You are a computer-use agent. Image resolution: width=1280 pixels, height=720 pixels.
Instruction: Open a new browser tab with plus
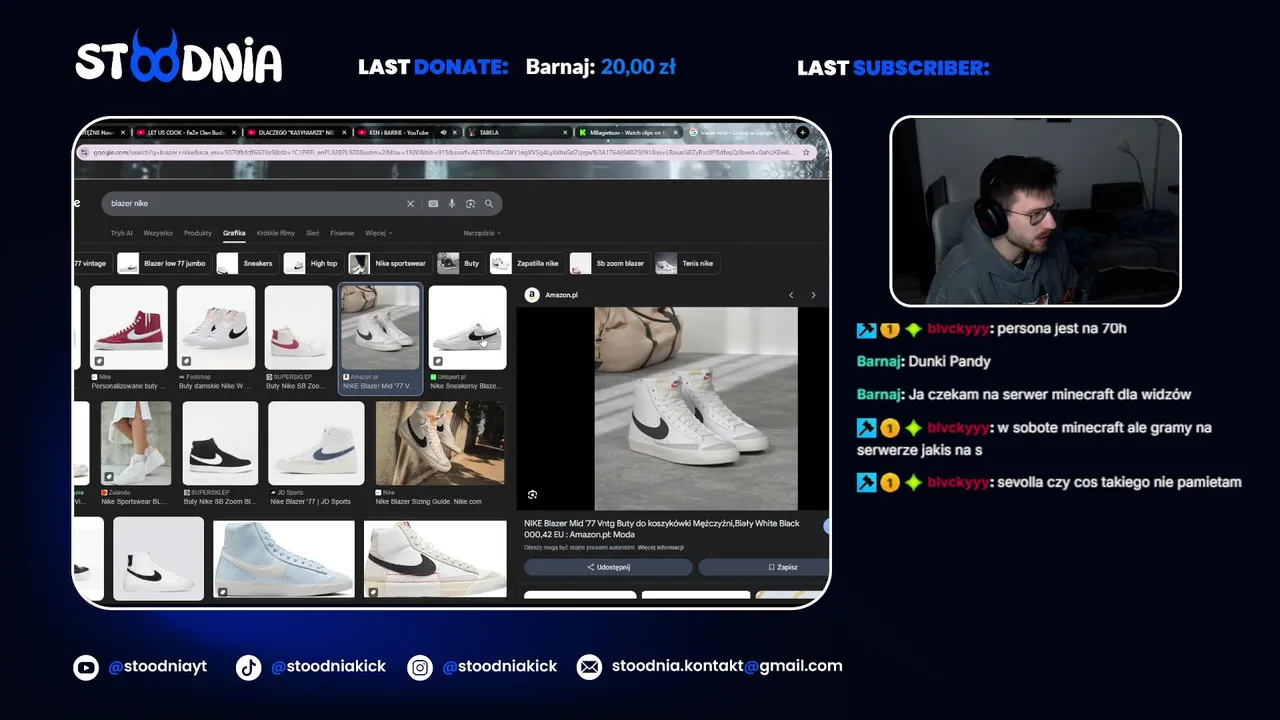pyautogui.click(x=802, y=132)
